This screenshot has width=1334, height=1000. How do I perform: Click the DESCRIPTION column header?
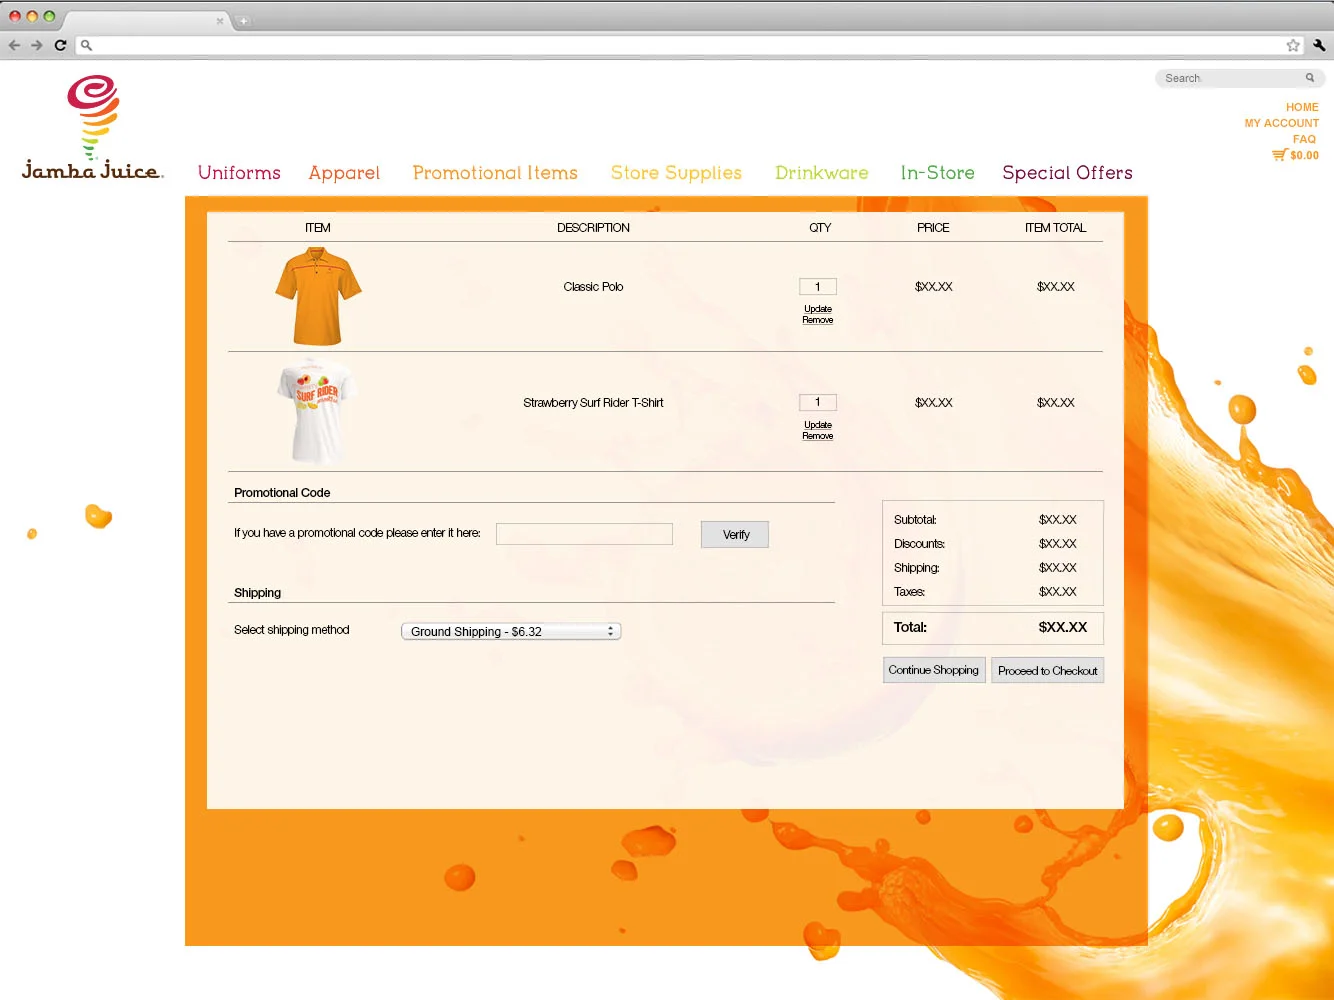pyautogui.click(x=593, y=228)
